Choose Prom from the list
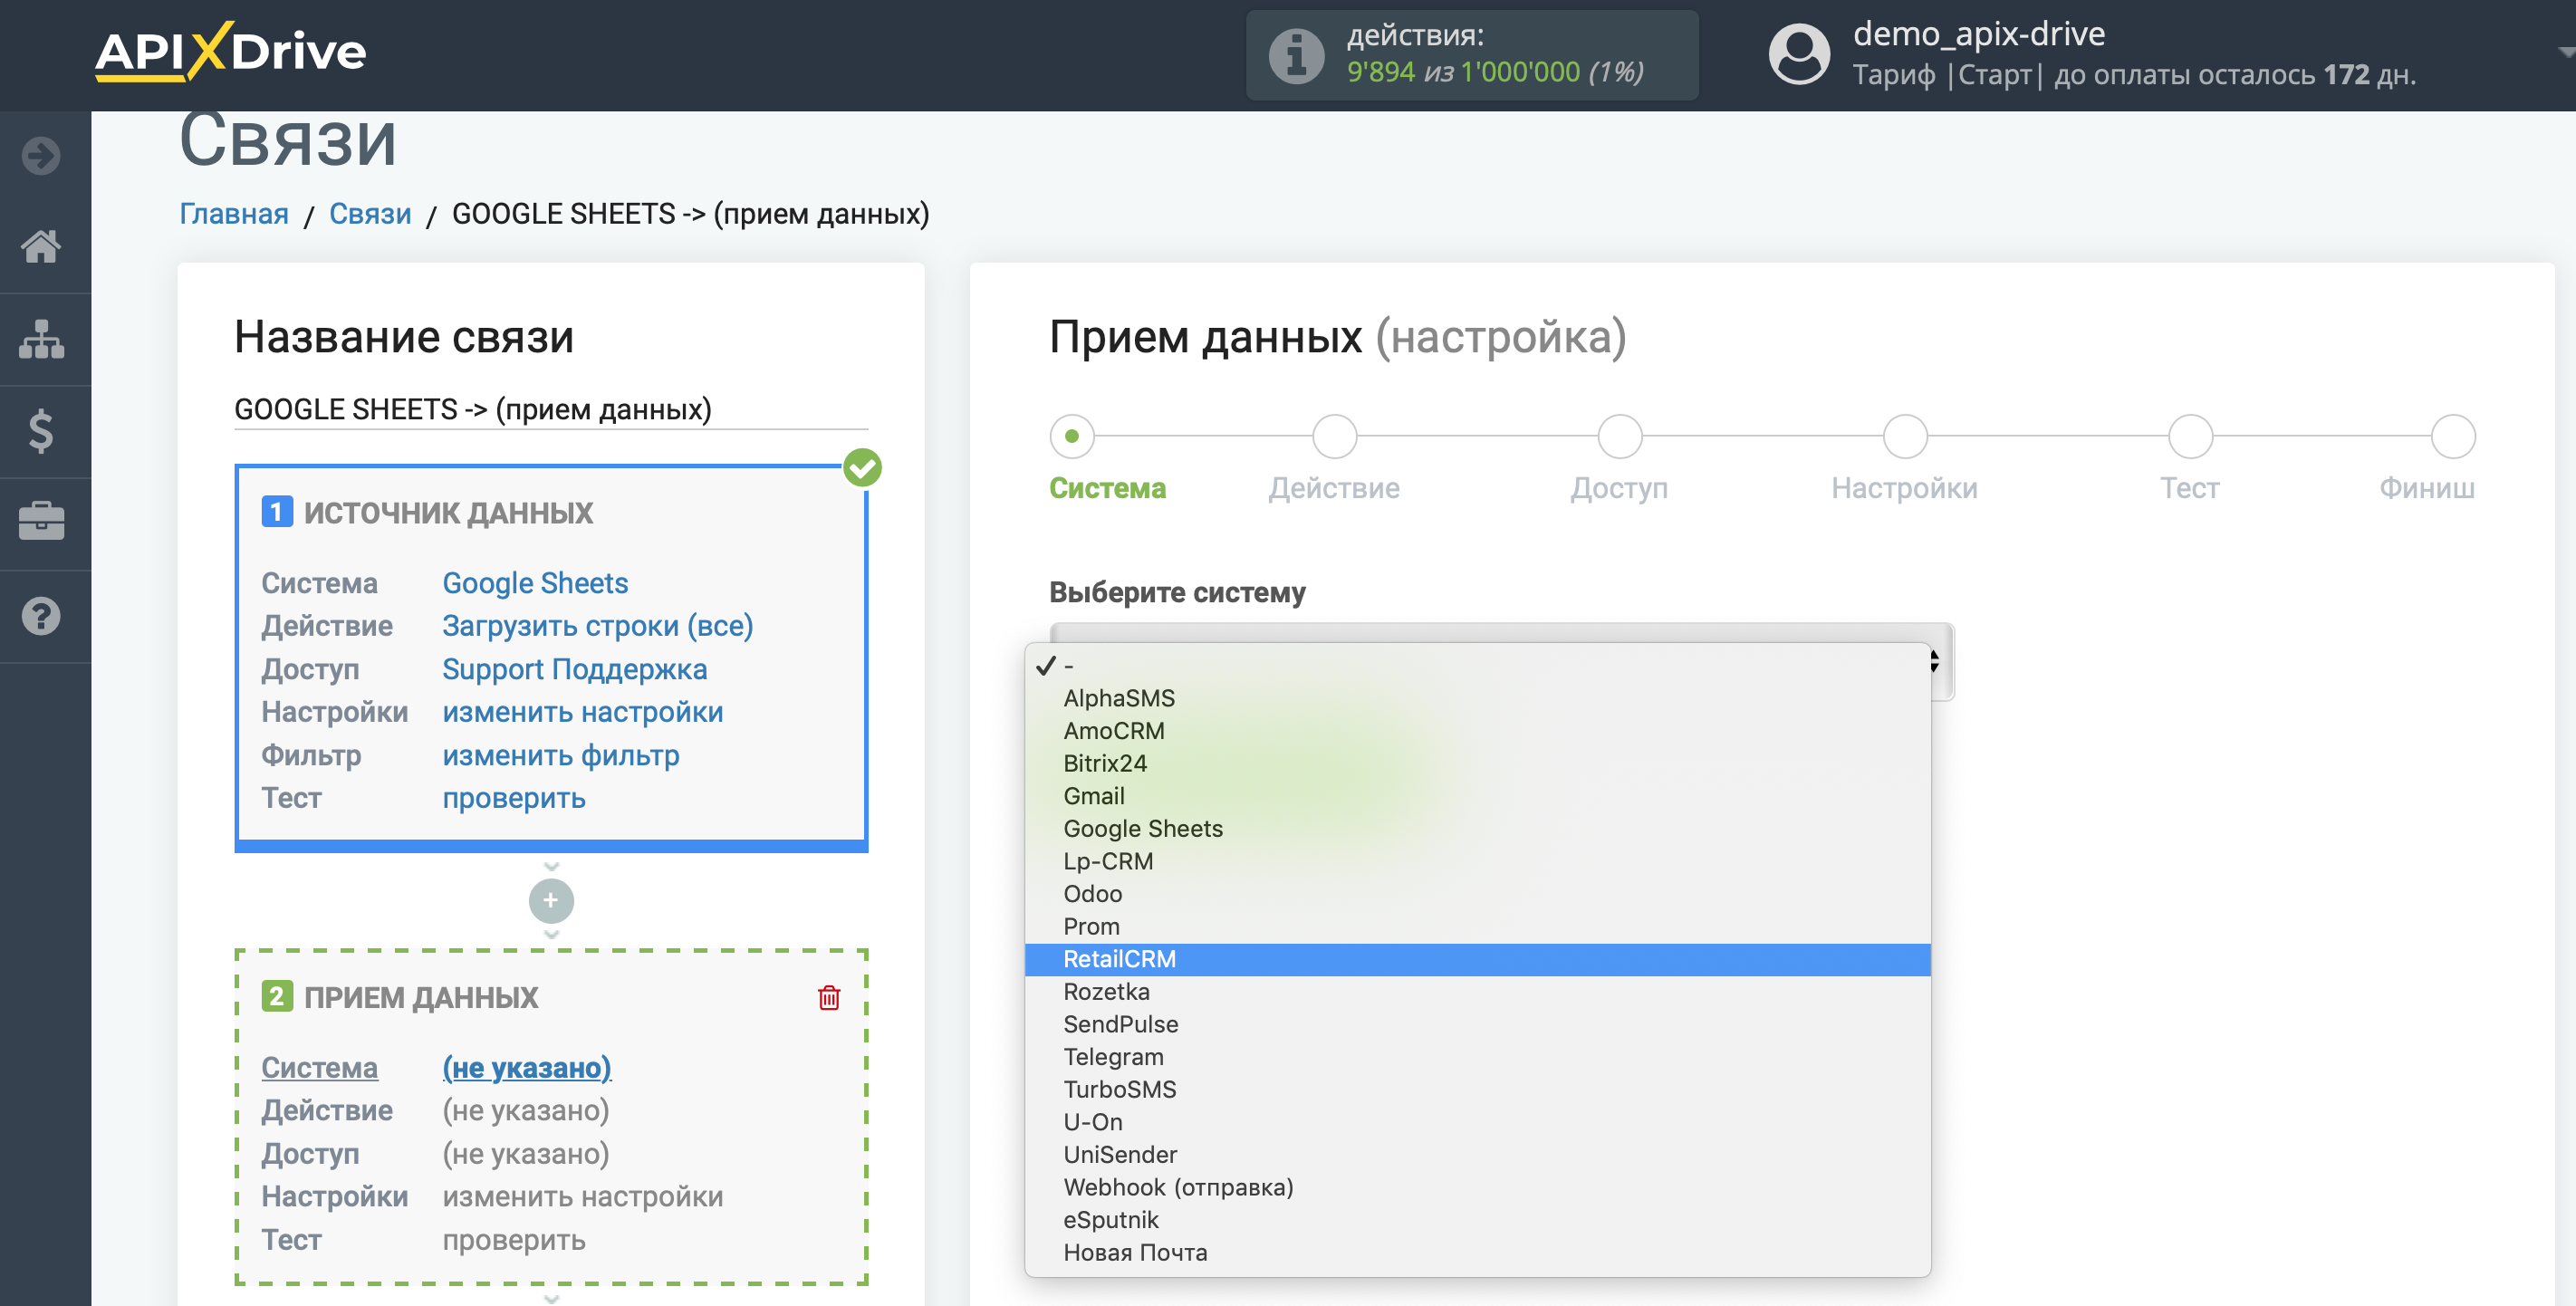 (x=1477, y=926)
